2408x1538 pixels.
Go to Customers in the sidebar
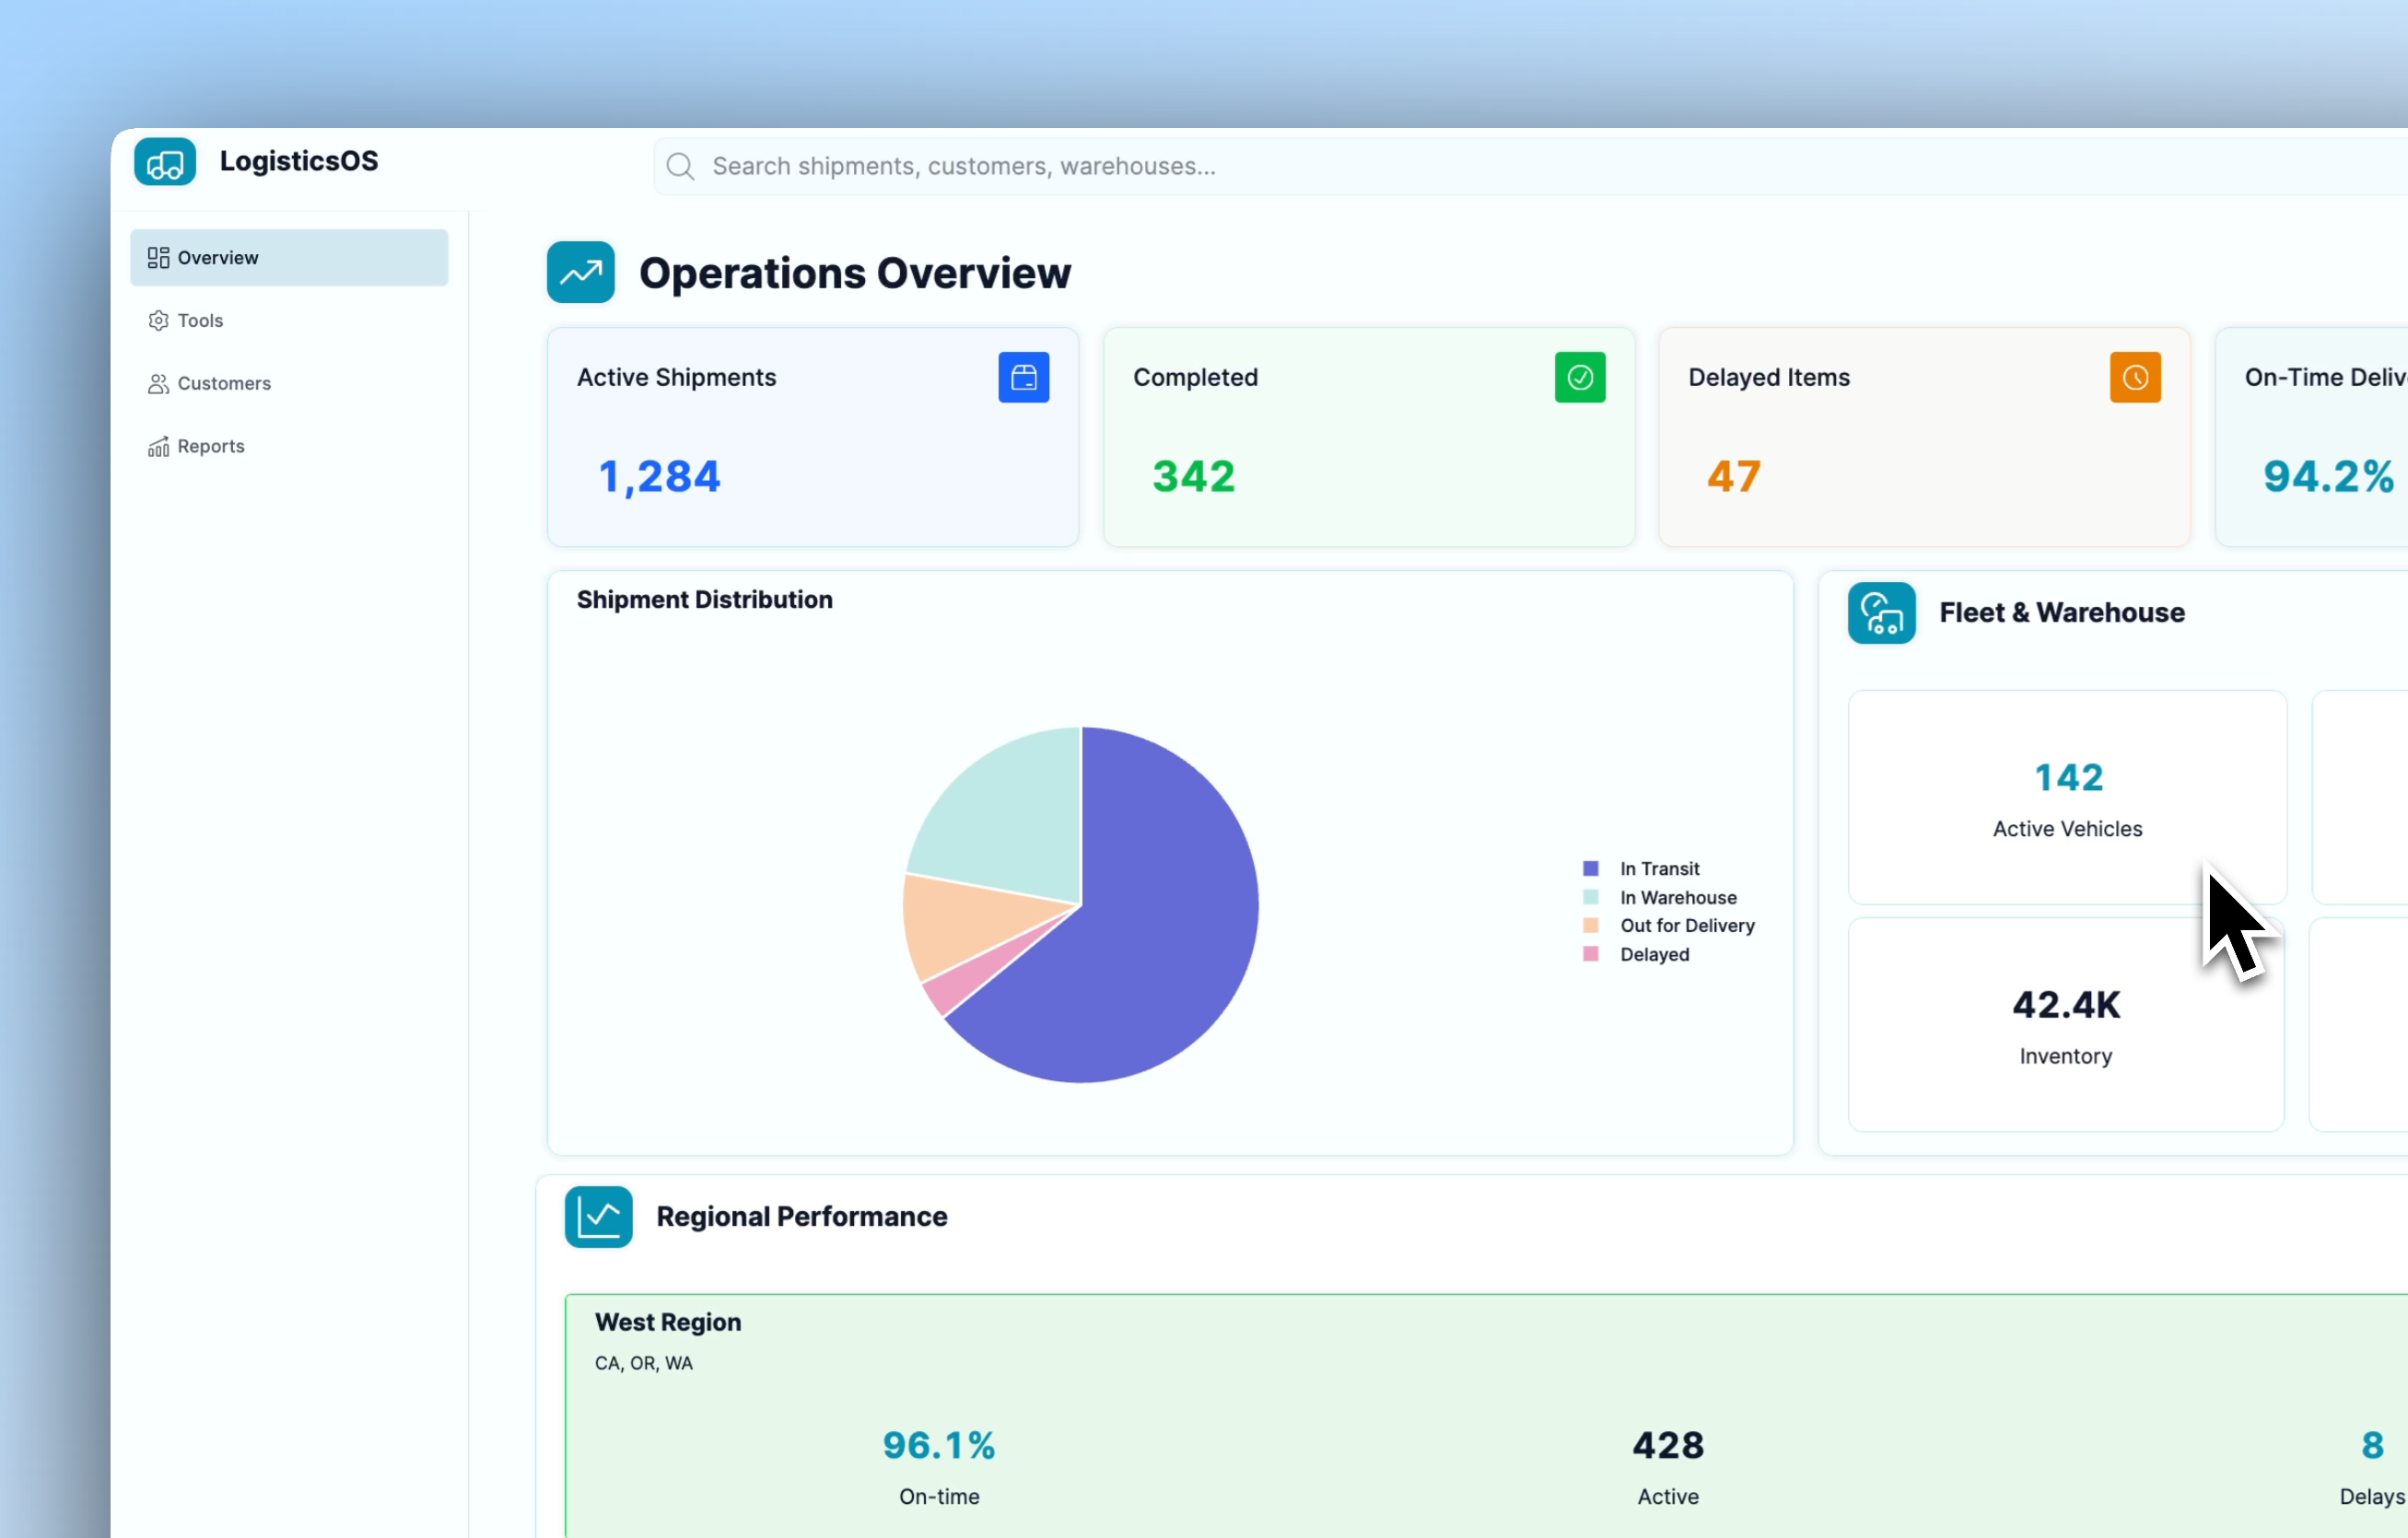pyautogui.click(x=224, y=383)
